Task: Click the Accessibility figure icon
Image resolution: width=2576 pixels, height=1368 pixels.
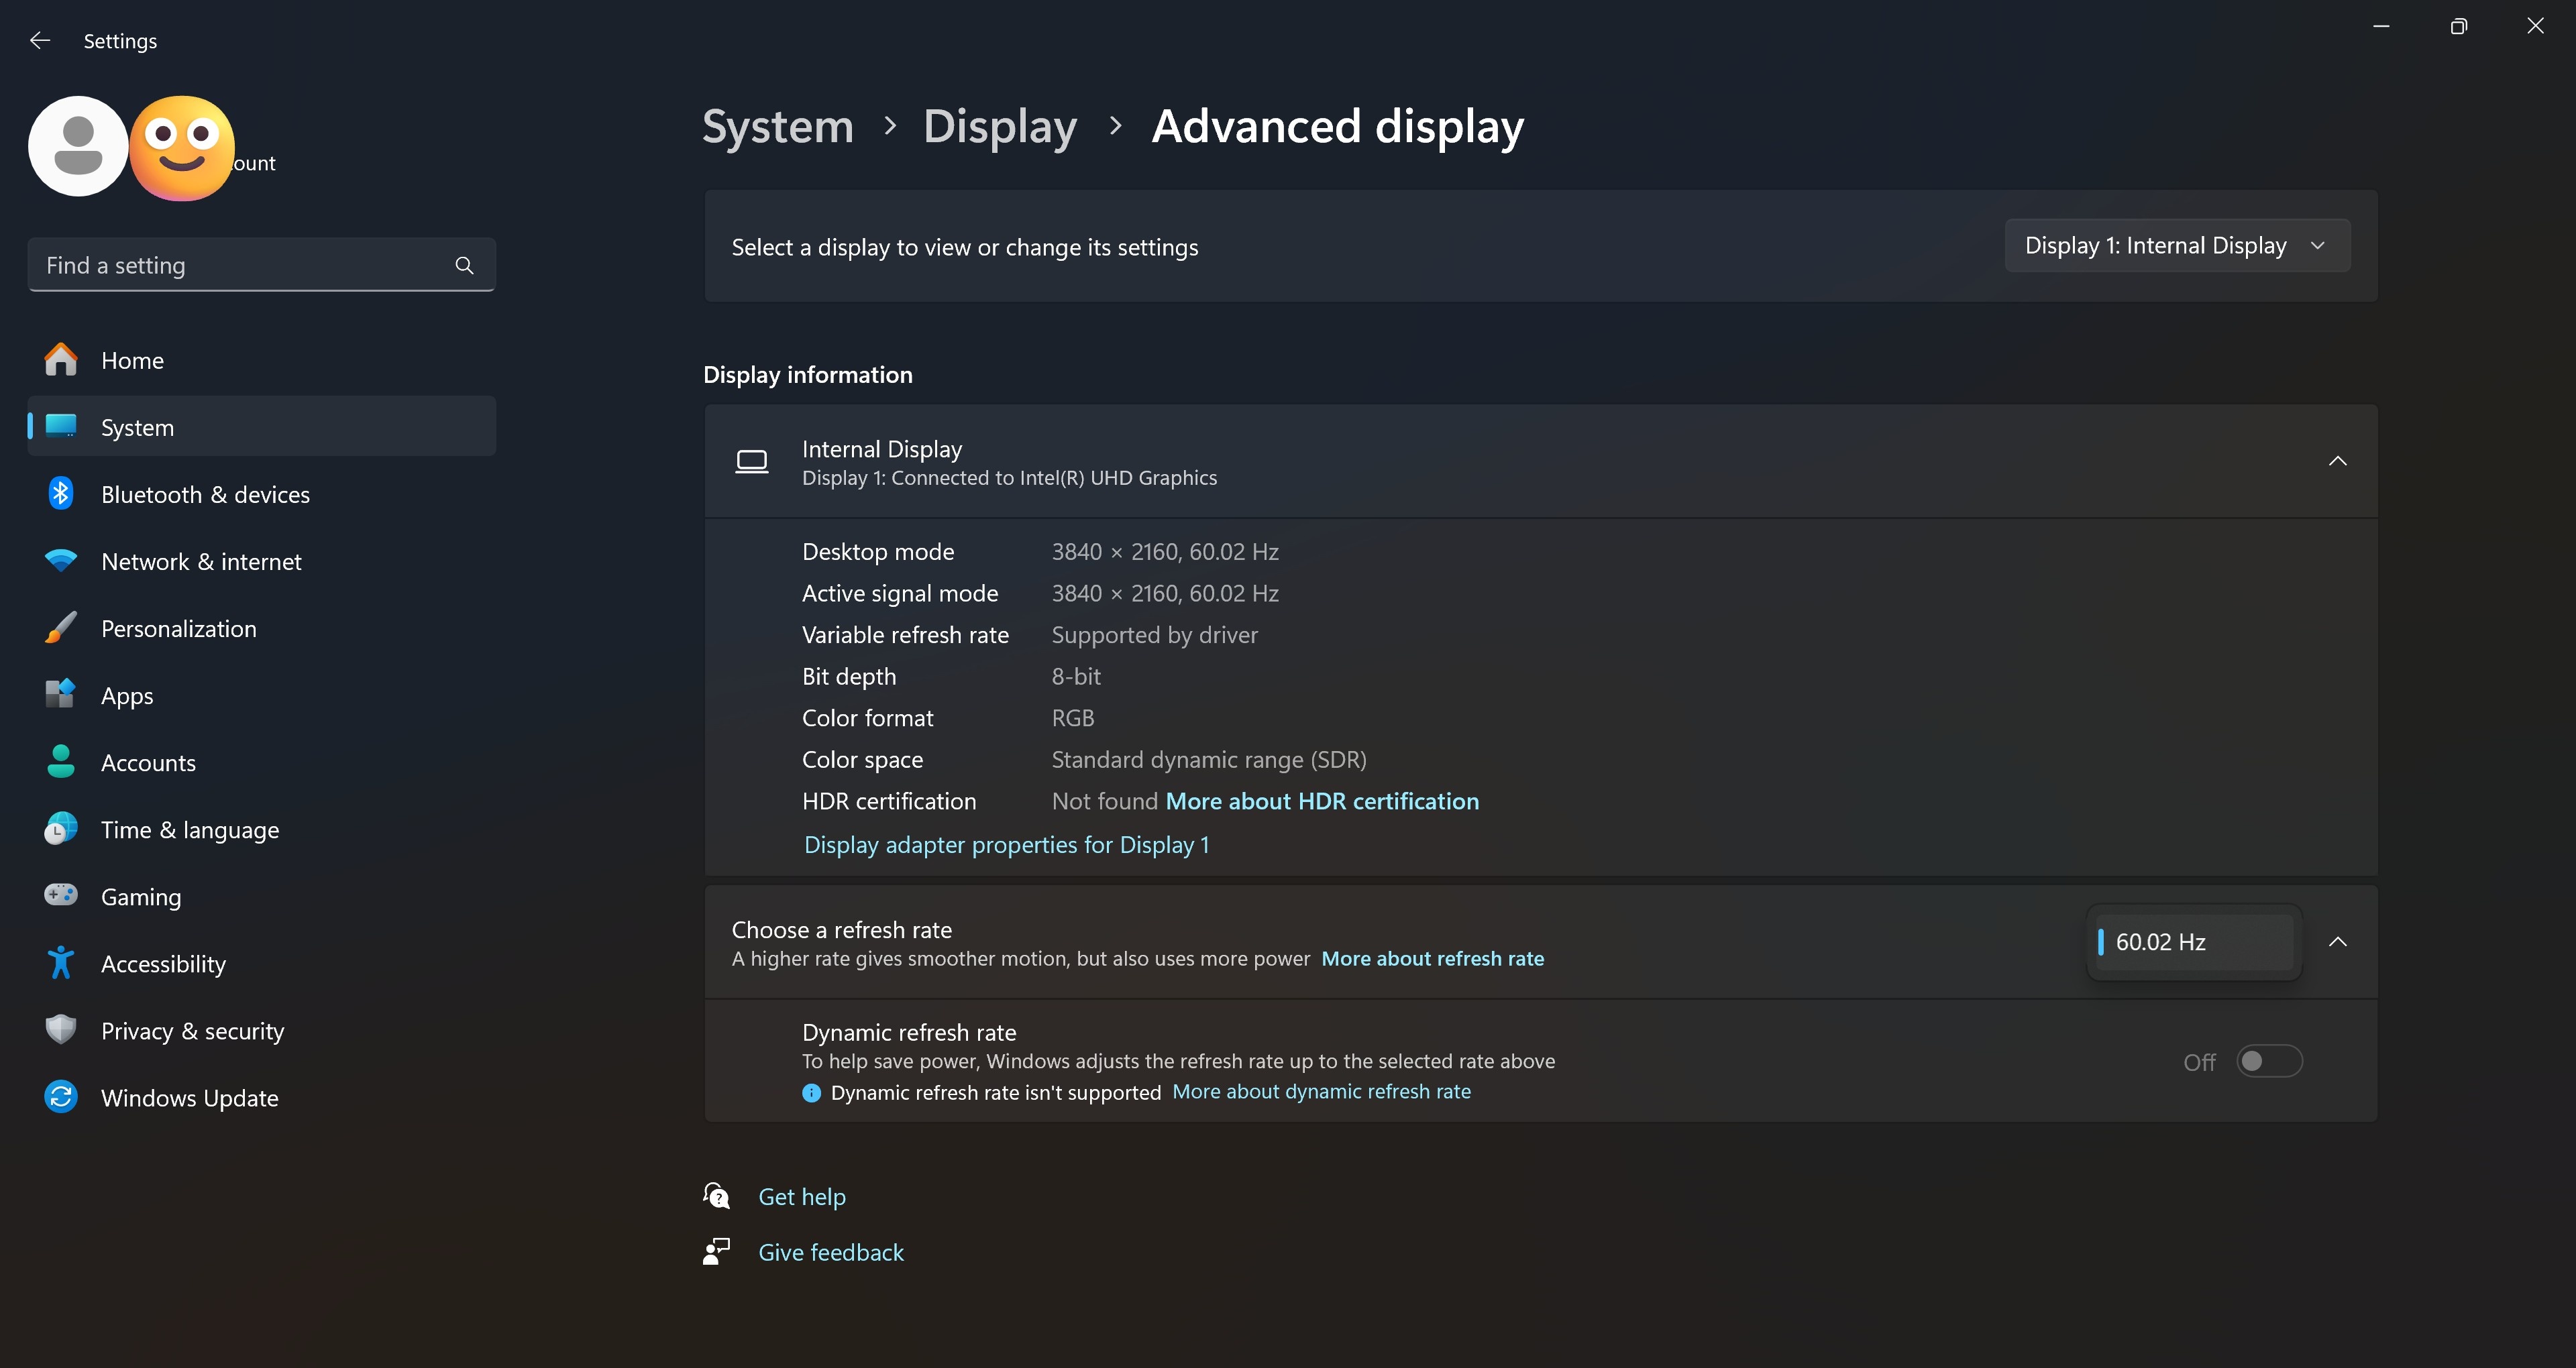Action: (61, 963)
